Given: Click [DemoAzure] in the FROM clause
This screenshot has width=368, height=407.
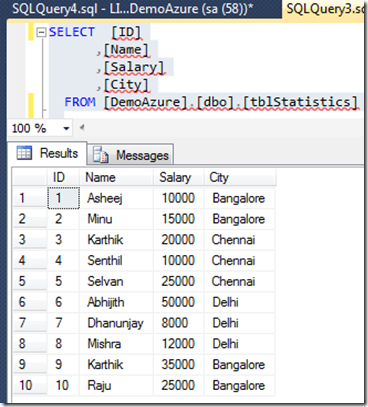Looking at the screenshot, I should pyautogui.click(x=146, y=102).
